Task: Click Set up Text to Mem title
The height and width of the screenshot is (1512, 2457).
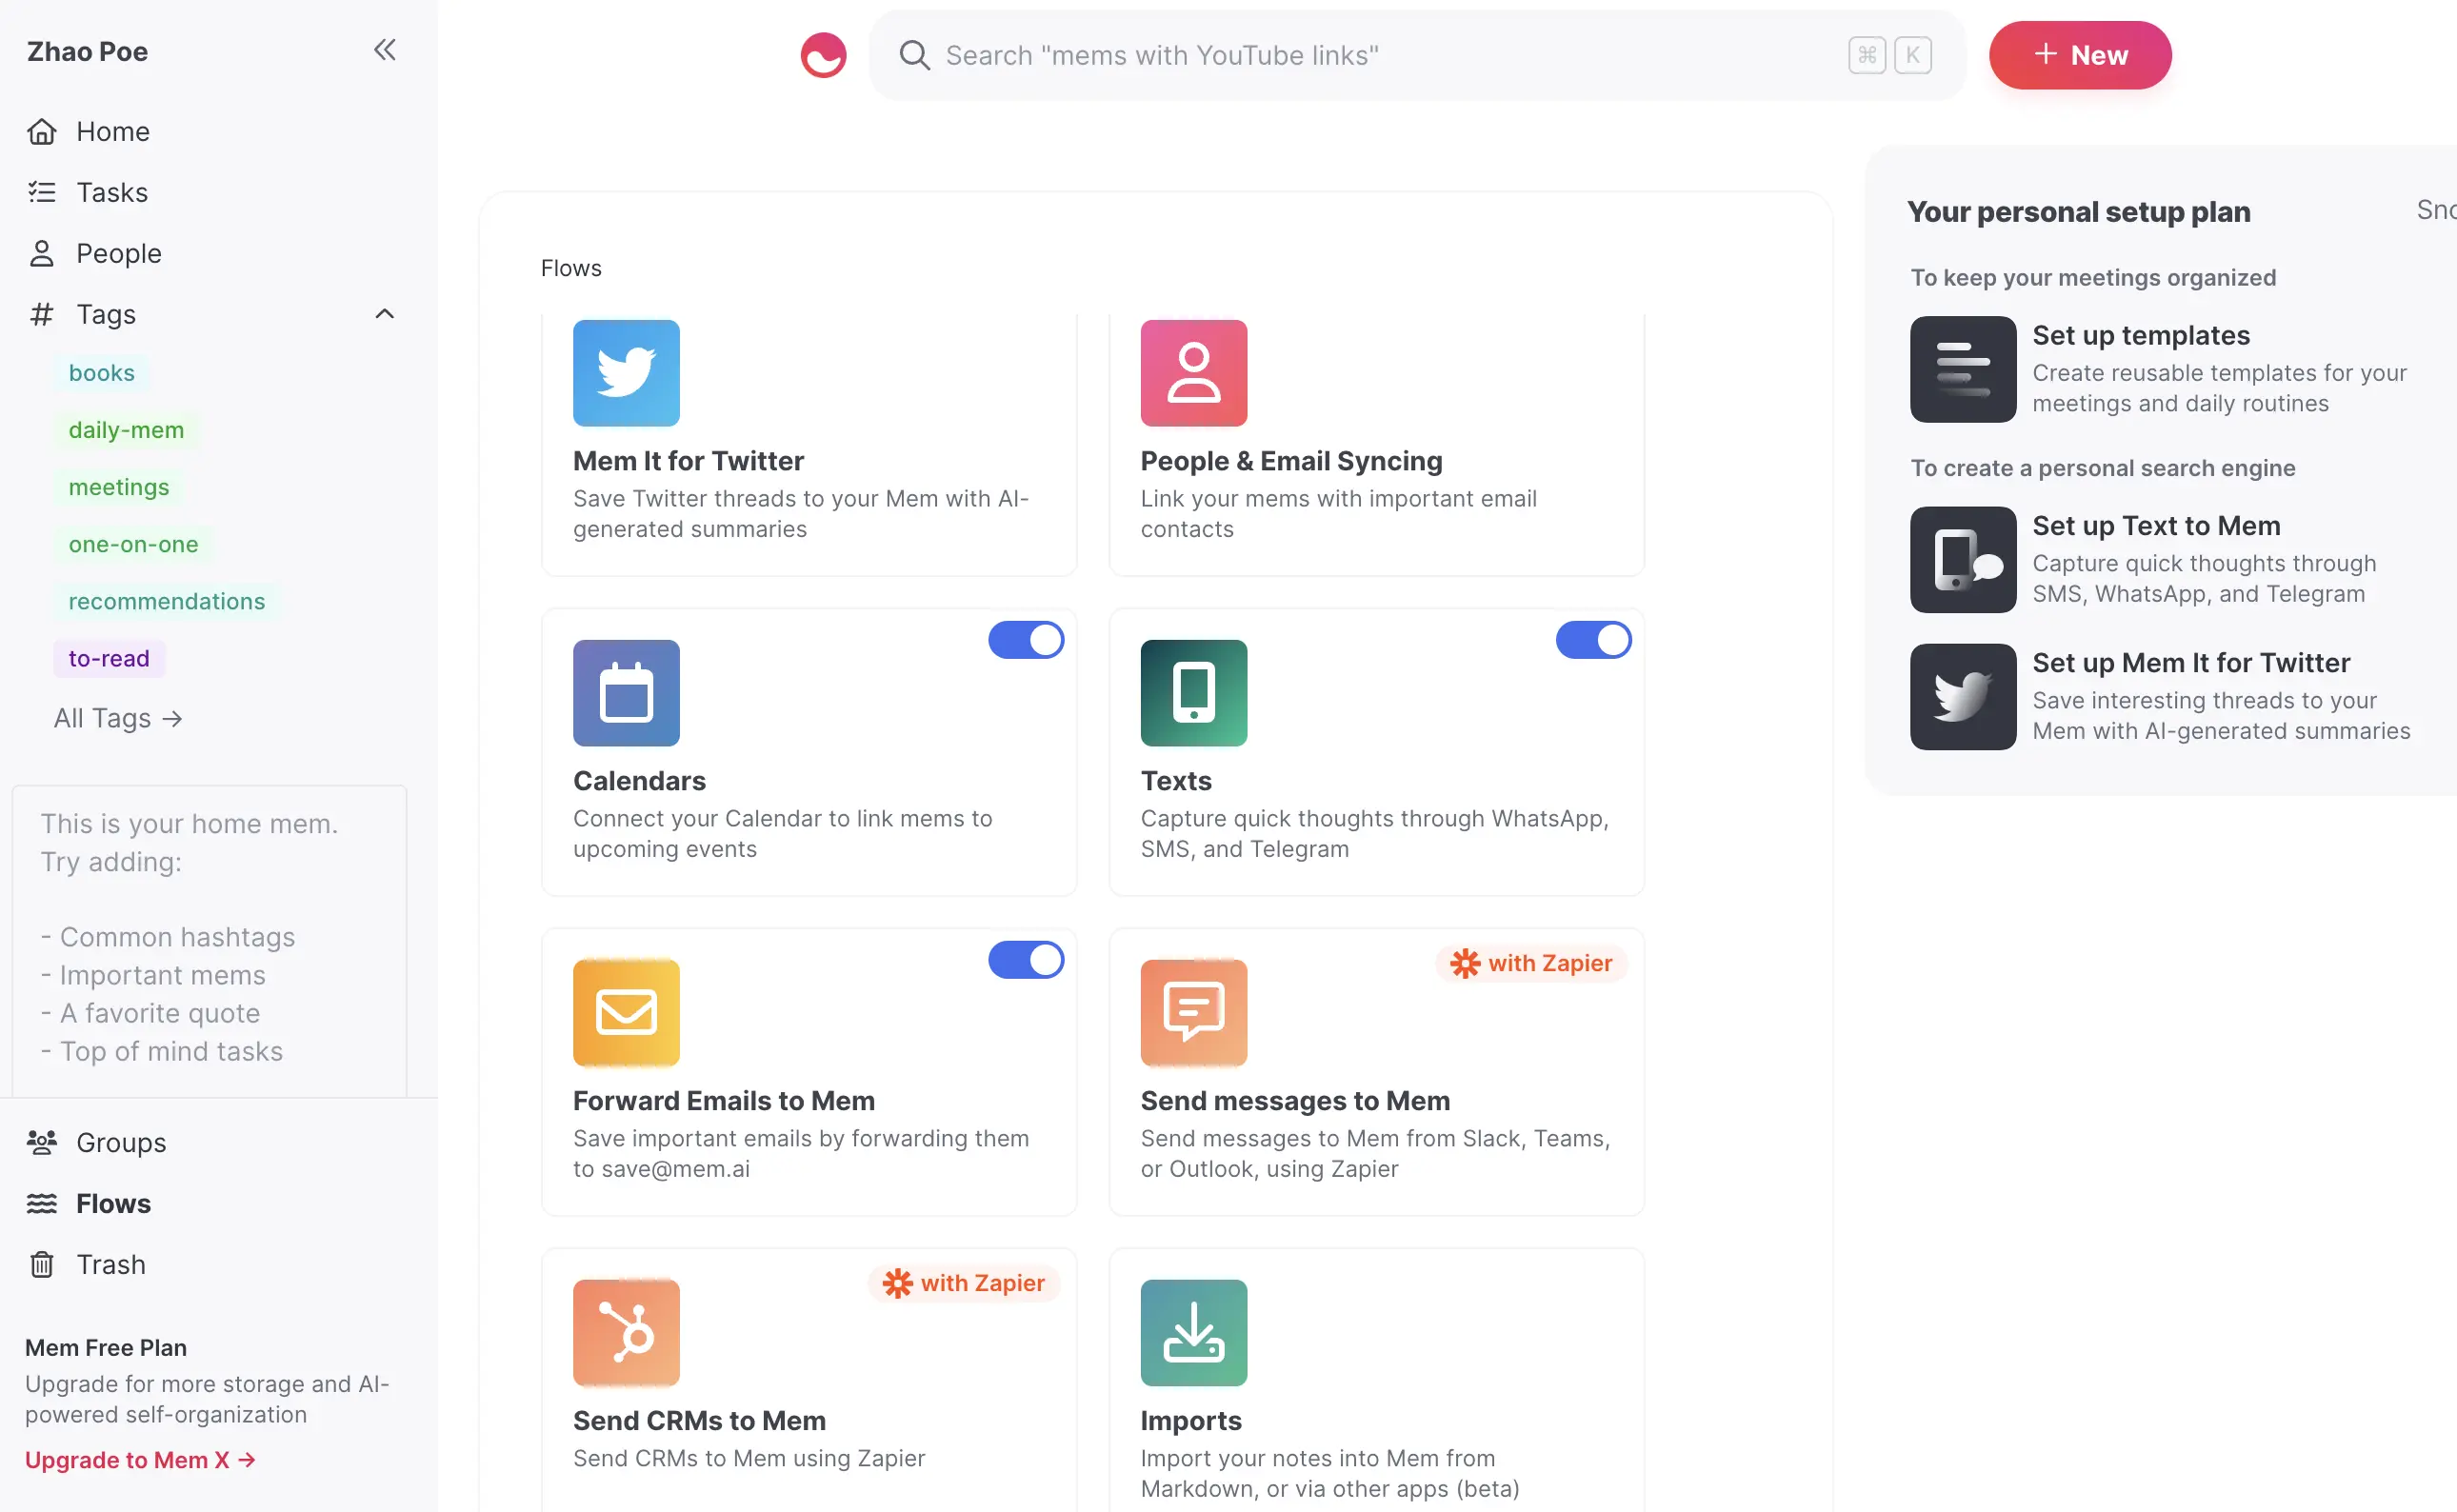Action: 2155,526
